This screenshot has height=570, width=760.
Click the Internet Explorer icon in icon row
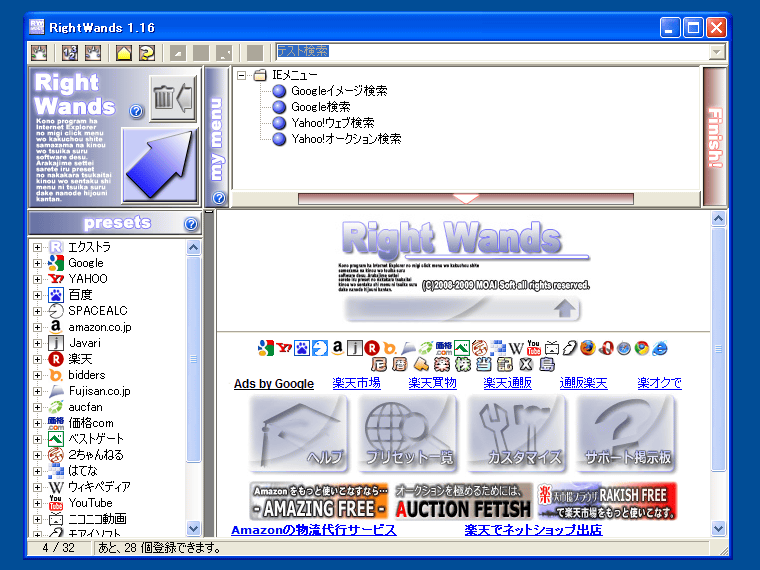[660, 348]
